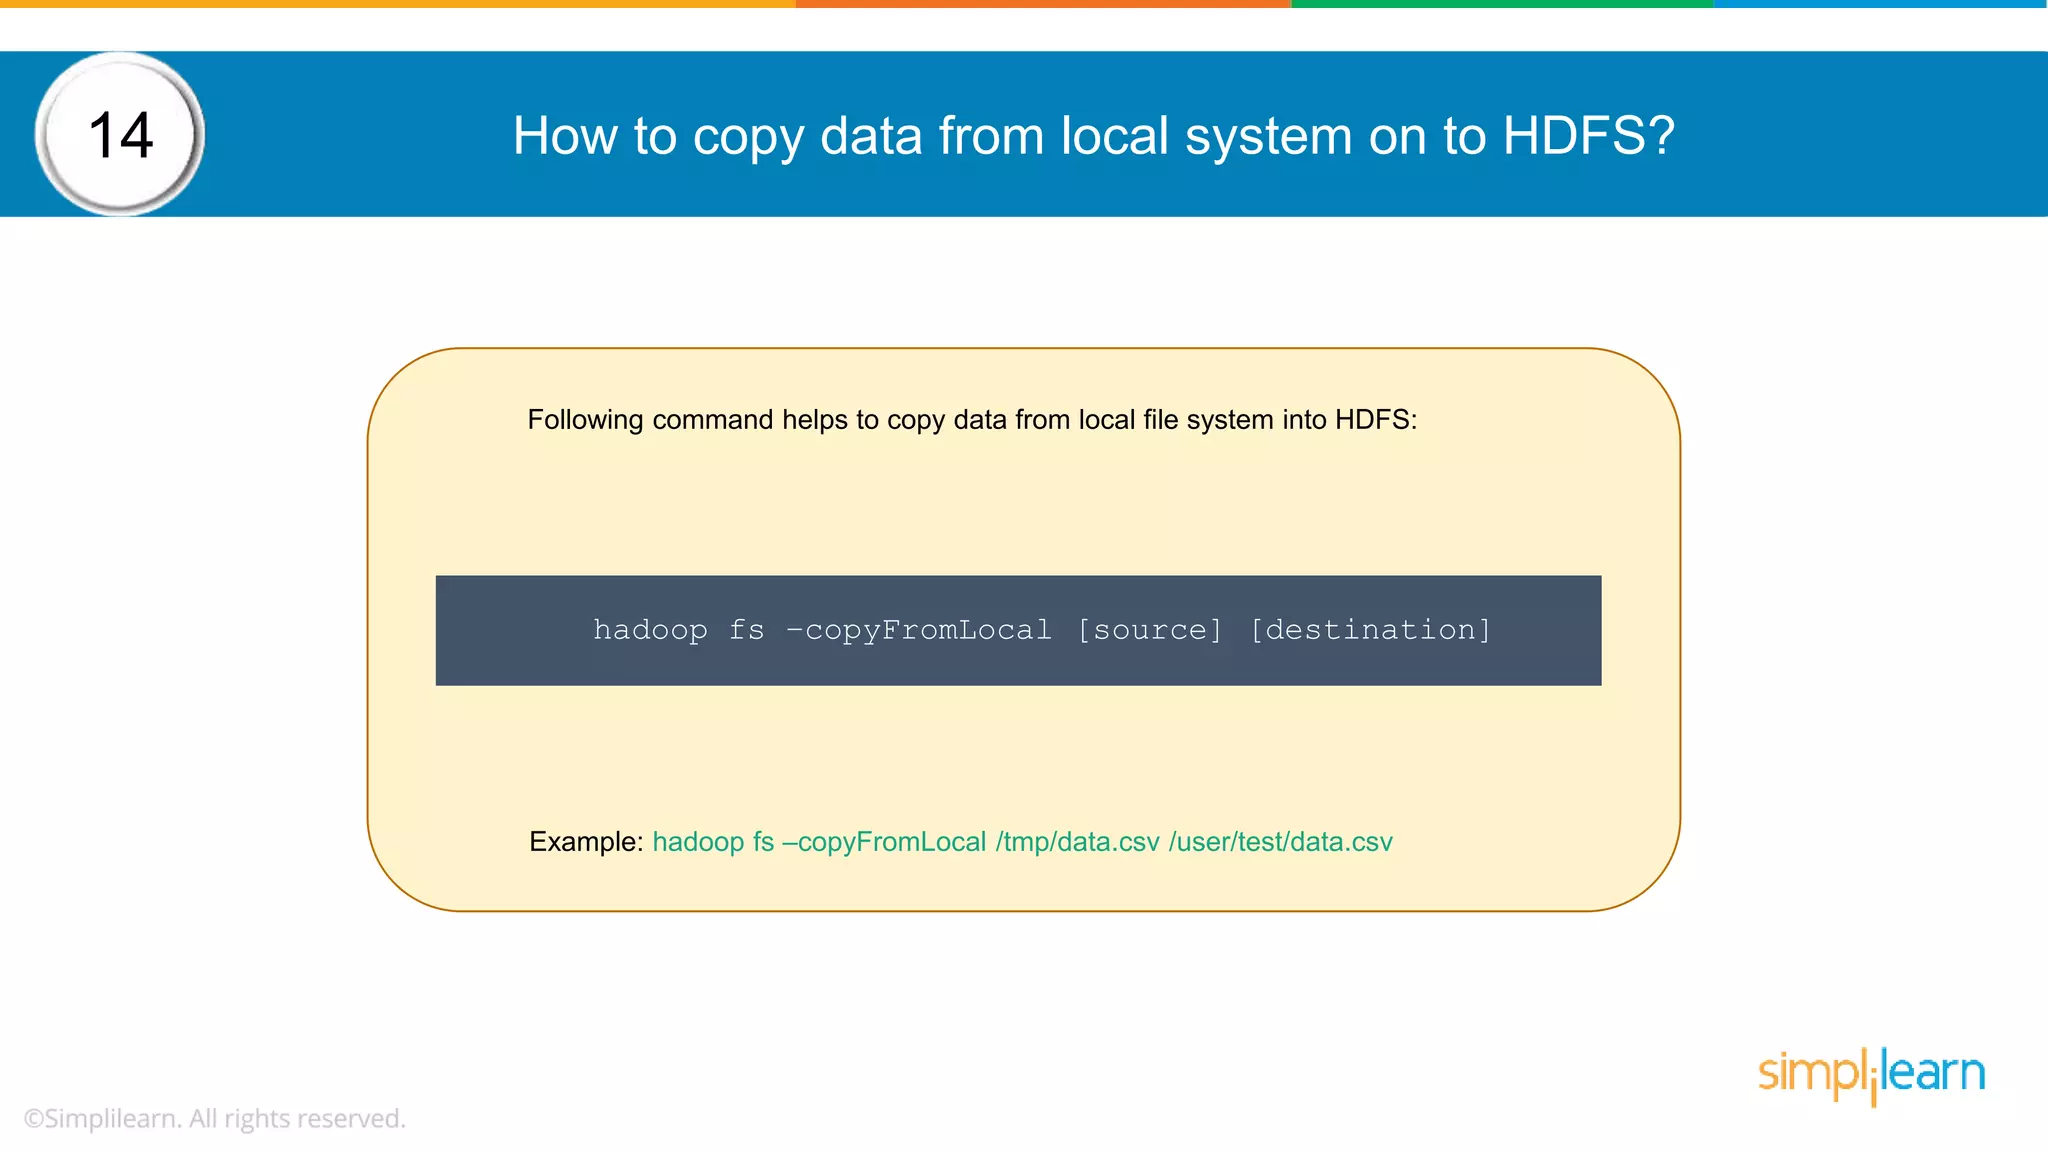2048x1152 pixels.
Task: Click the number 14 circle badge
Action: coord(120,134)
